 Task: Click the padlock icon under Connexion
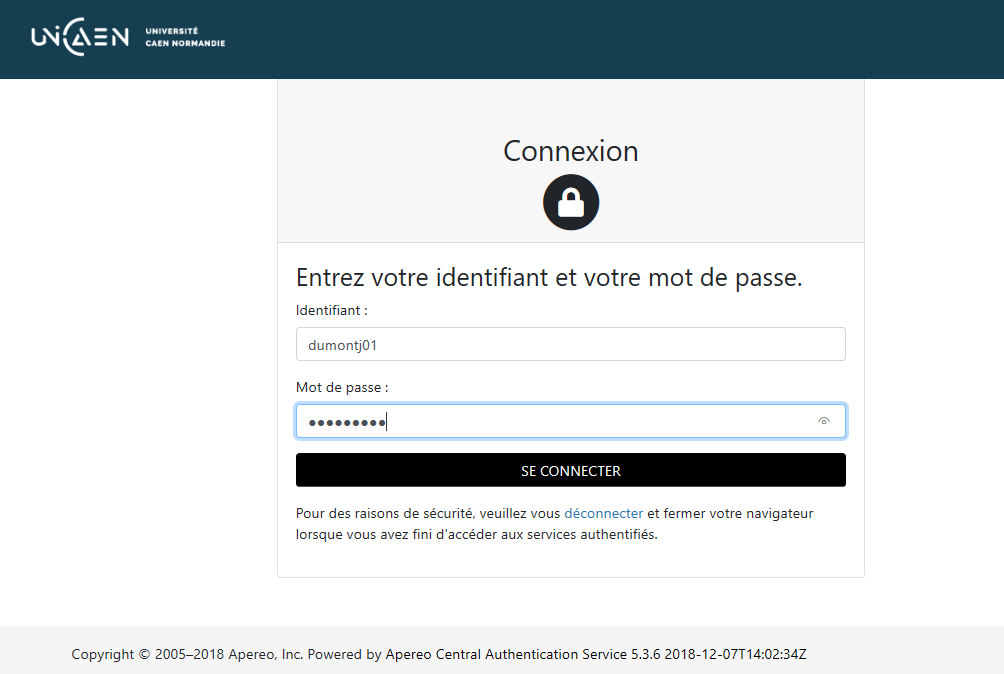570,202
